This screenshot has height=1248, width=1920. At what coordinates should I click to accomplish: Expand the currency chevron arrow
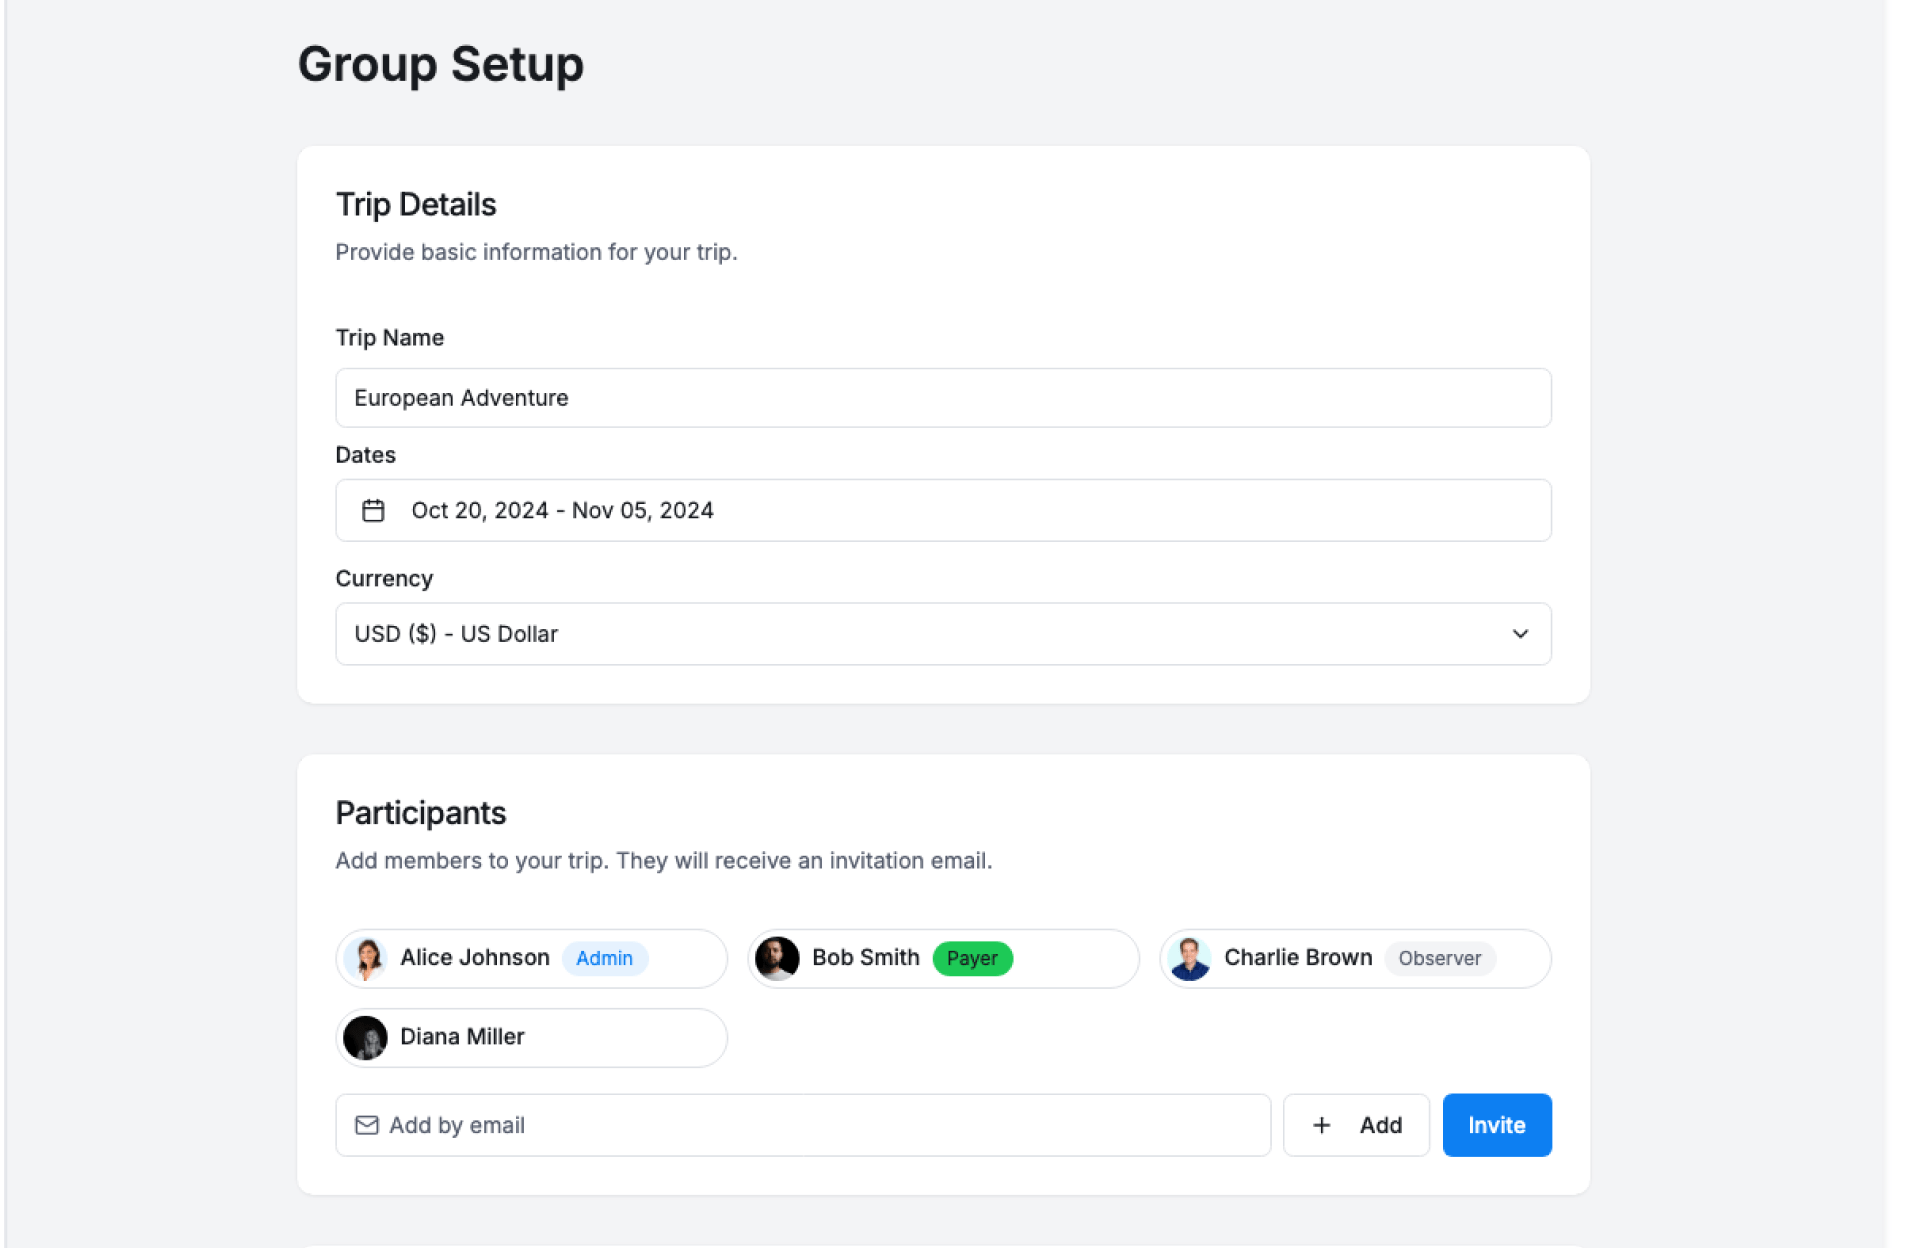pyautogui.click(x=1520, y=634)
